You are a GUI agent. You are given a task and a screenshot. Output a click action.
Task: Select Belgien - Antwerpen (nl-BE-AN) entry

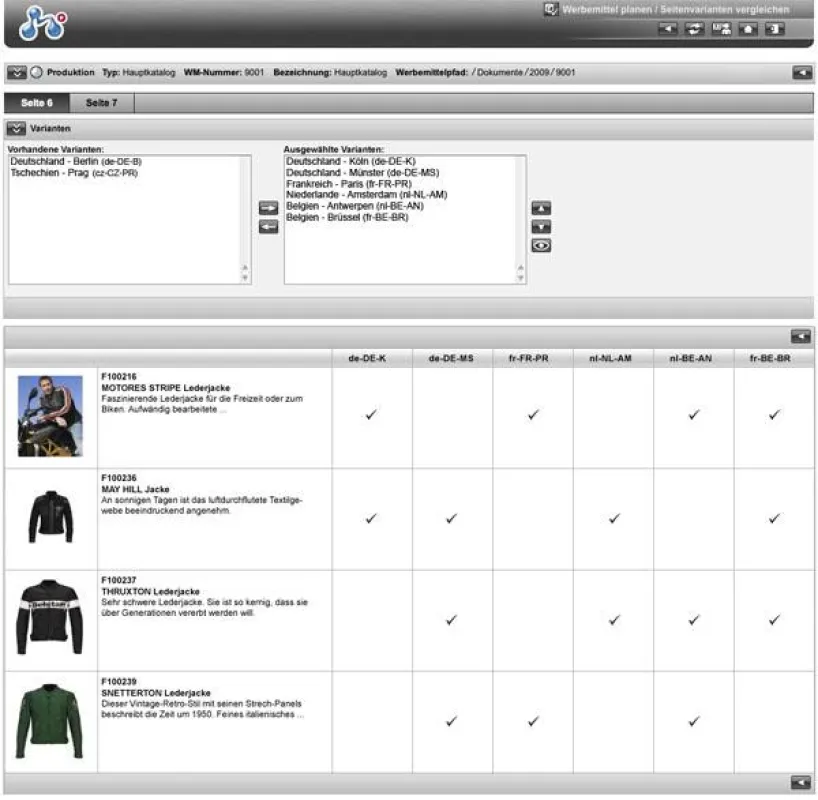[x=355, y=206]
